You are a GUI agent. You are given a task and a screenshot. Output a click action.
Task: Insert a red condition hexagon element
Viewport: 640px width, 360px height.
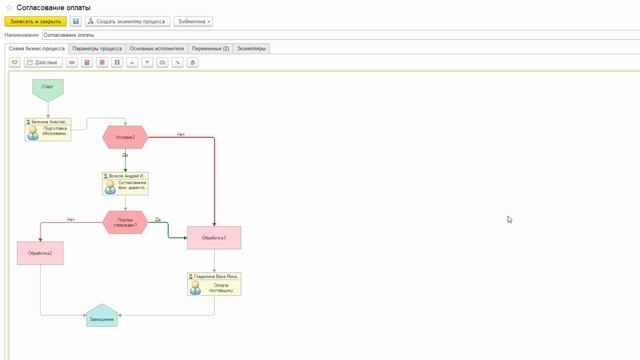(x=72, y=62)
